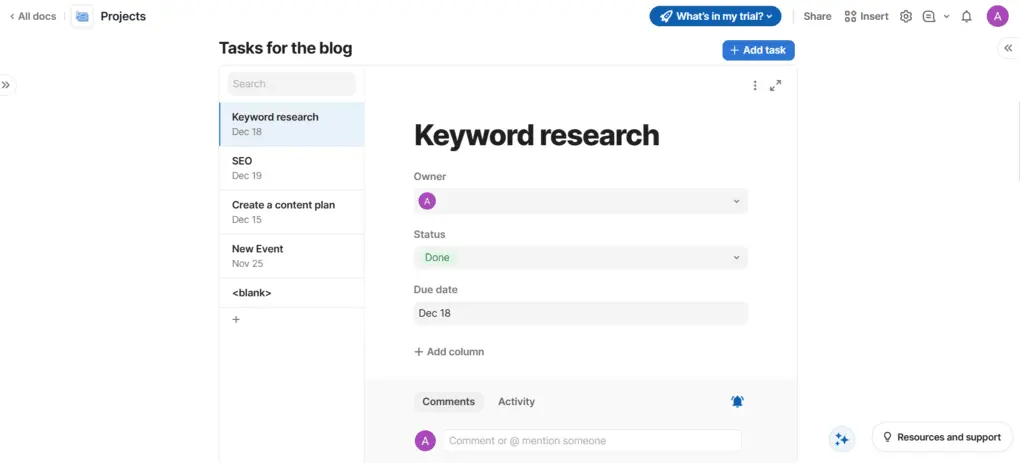Expand the left sidebar with double chevron
Viewport: 1020px width, 463px height.
tap(6, 85)
